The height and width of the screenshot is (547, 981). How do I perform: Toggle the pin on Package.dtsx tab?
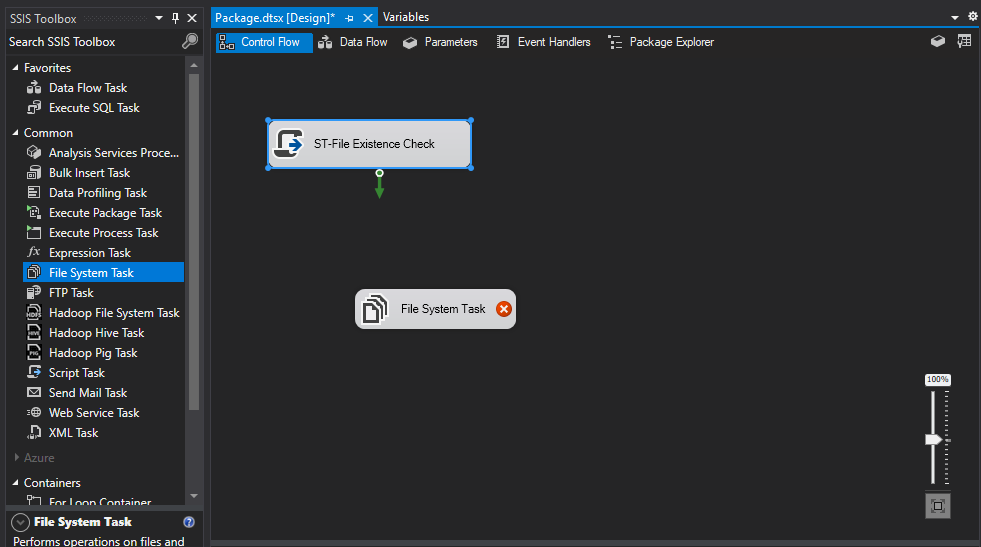point(349,18)
